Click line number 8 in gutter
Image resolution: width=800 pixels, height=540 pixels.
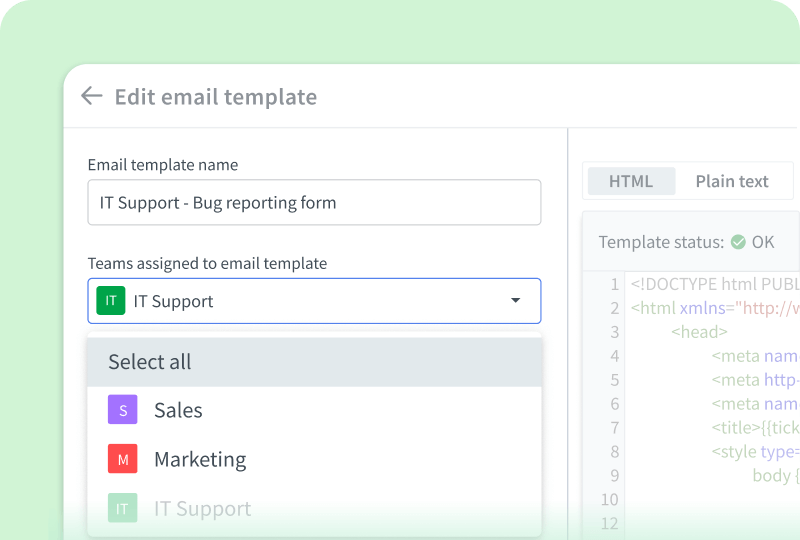(615, 452)
